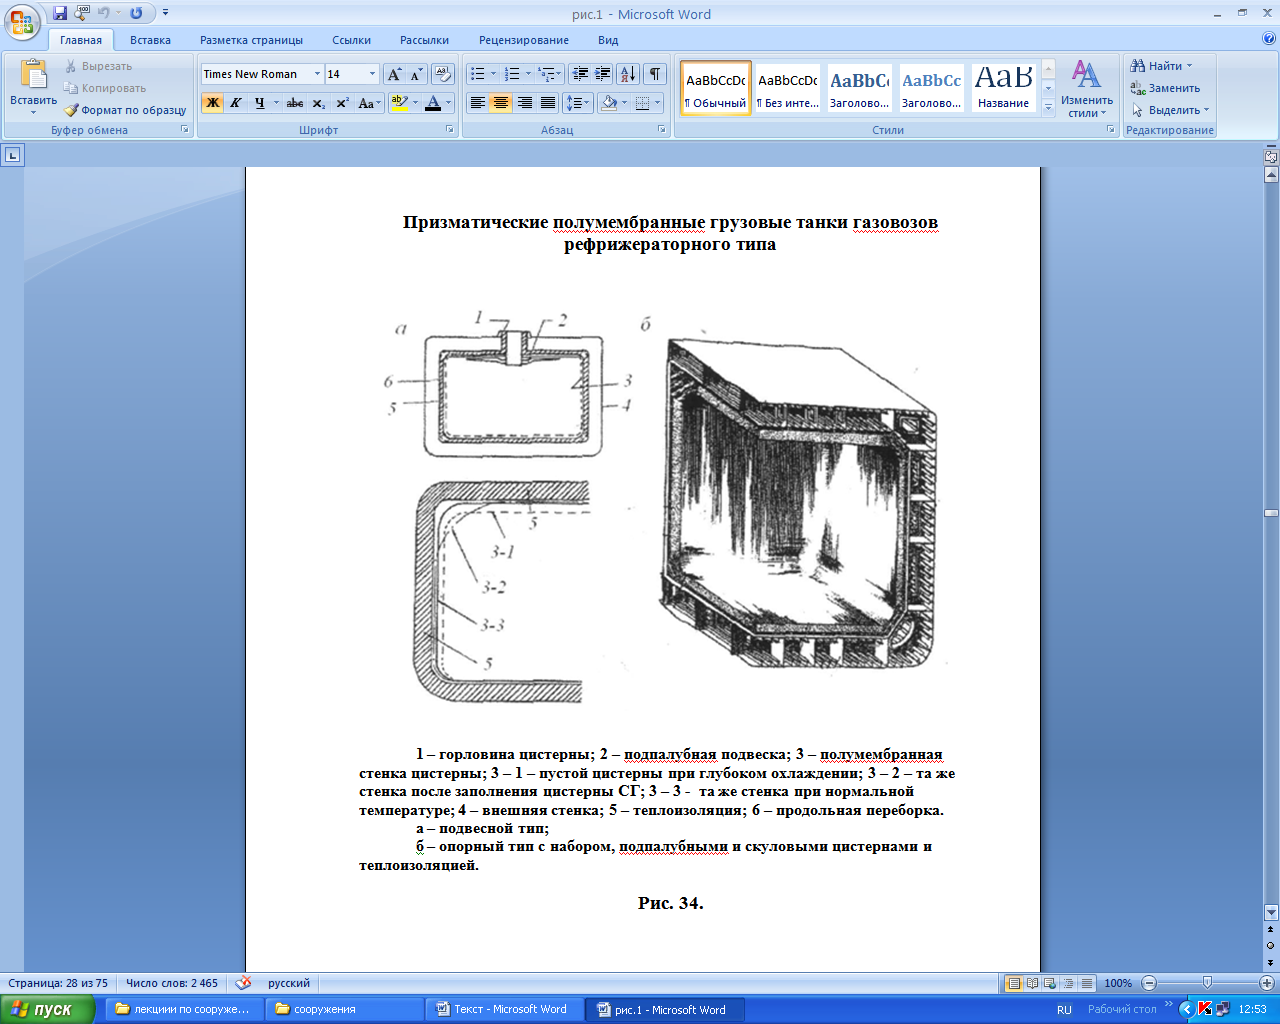Increase indent icon
The width and height of the screenshot is (1280, 1024).
(x=603, y=74)
